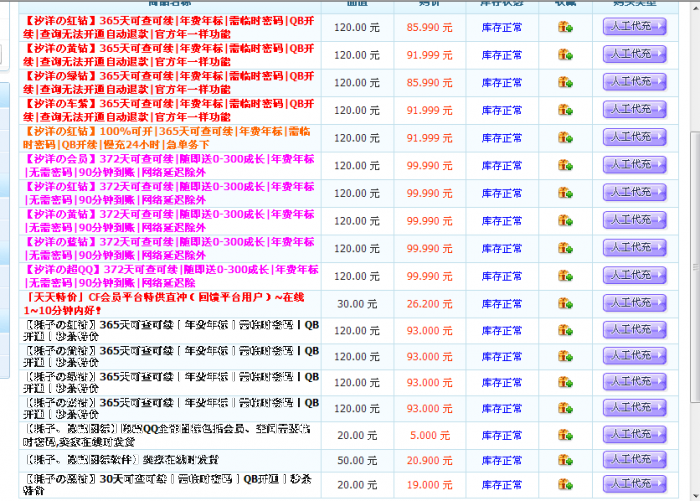Open 沙洋の红钻 372天可查可续 product link
Screen dimensions: 700x501
[169, 193]
